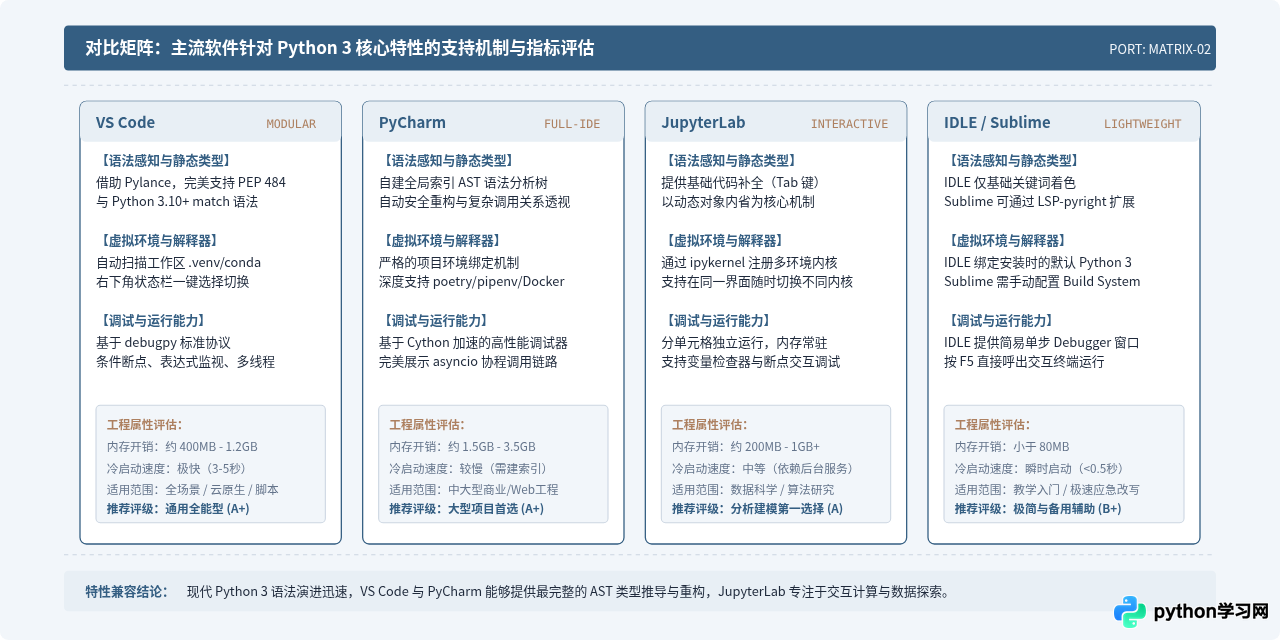
Task: Click 内存开销：小于 80MB
Action: click(1012, 447)
